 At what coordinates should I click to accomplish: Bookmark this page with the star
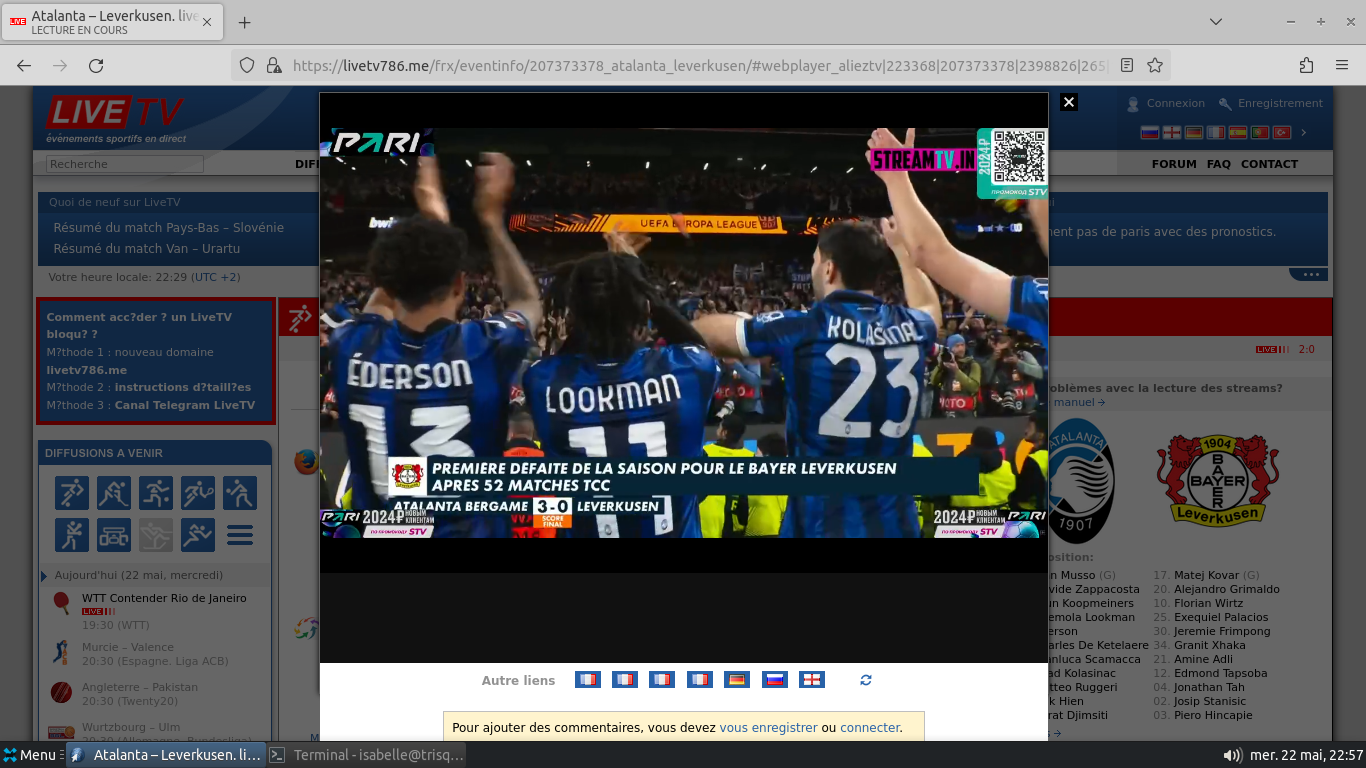point(1155,65)
